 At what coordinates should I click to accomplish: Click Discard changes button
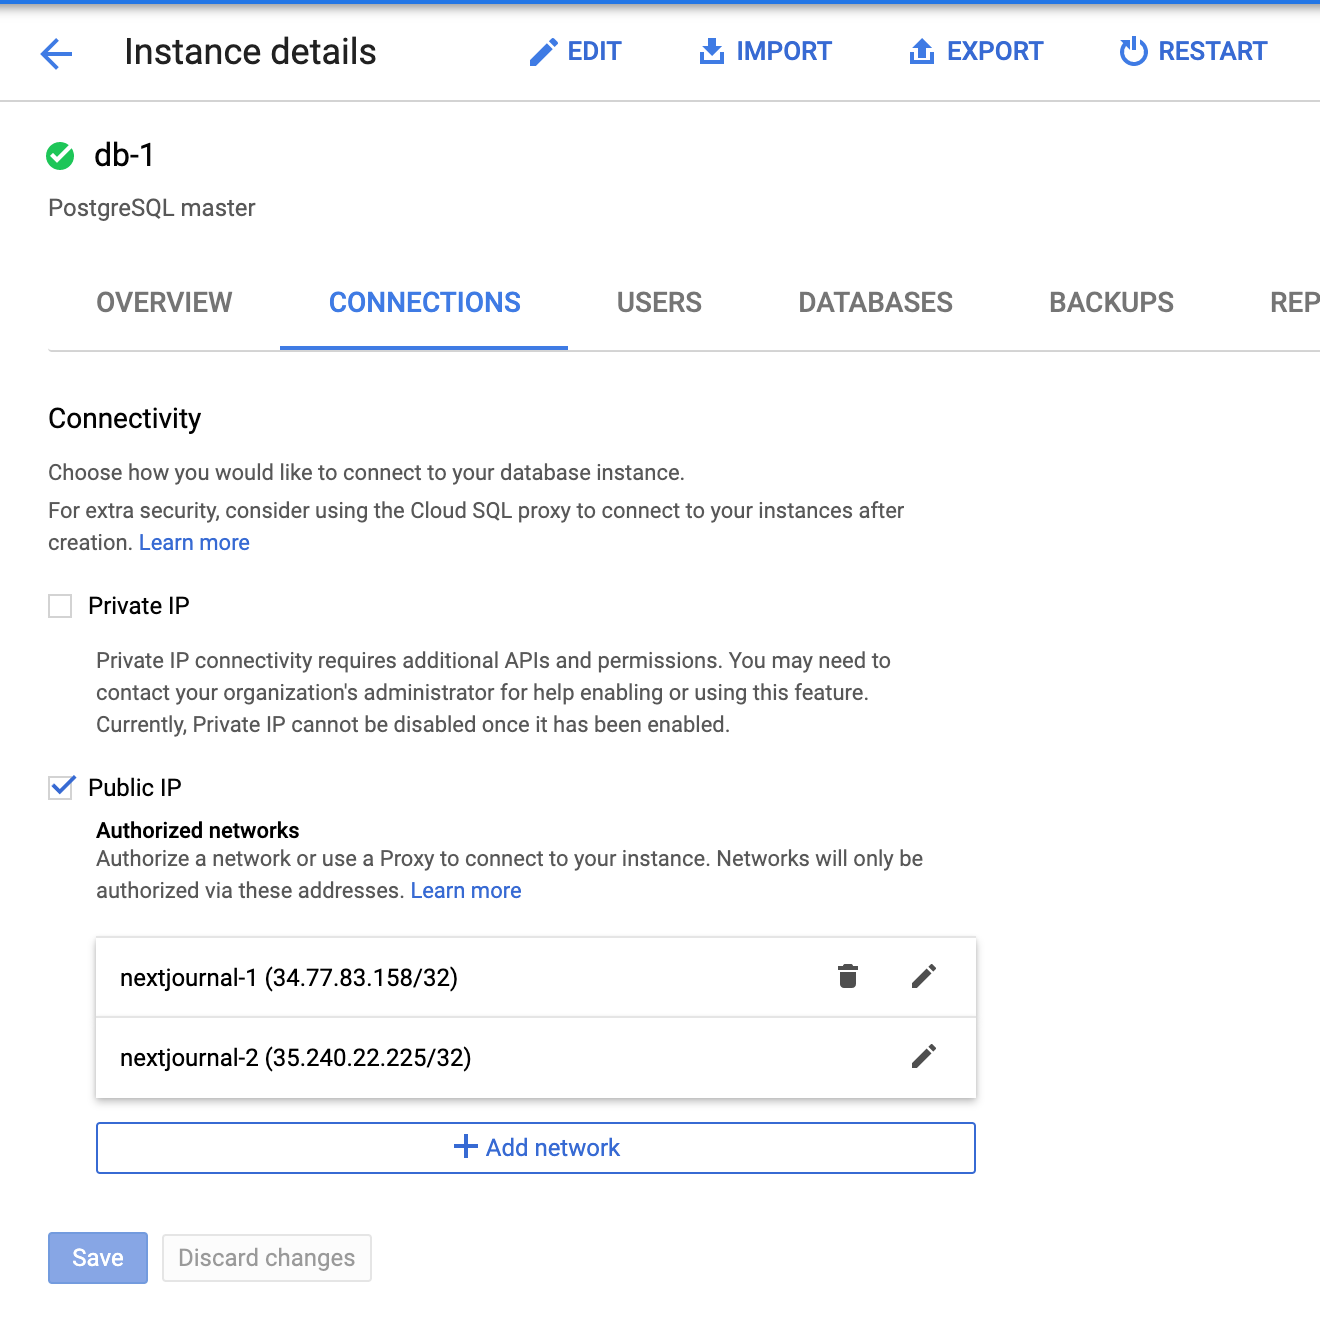point(267,1258)
